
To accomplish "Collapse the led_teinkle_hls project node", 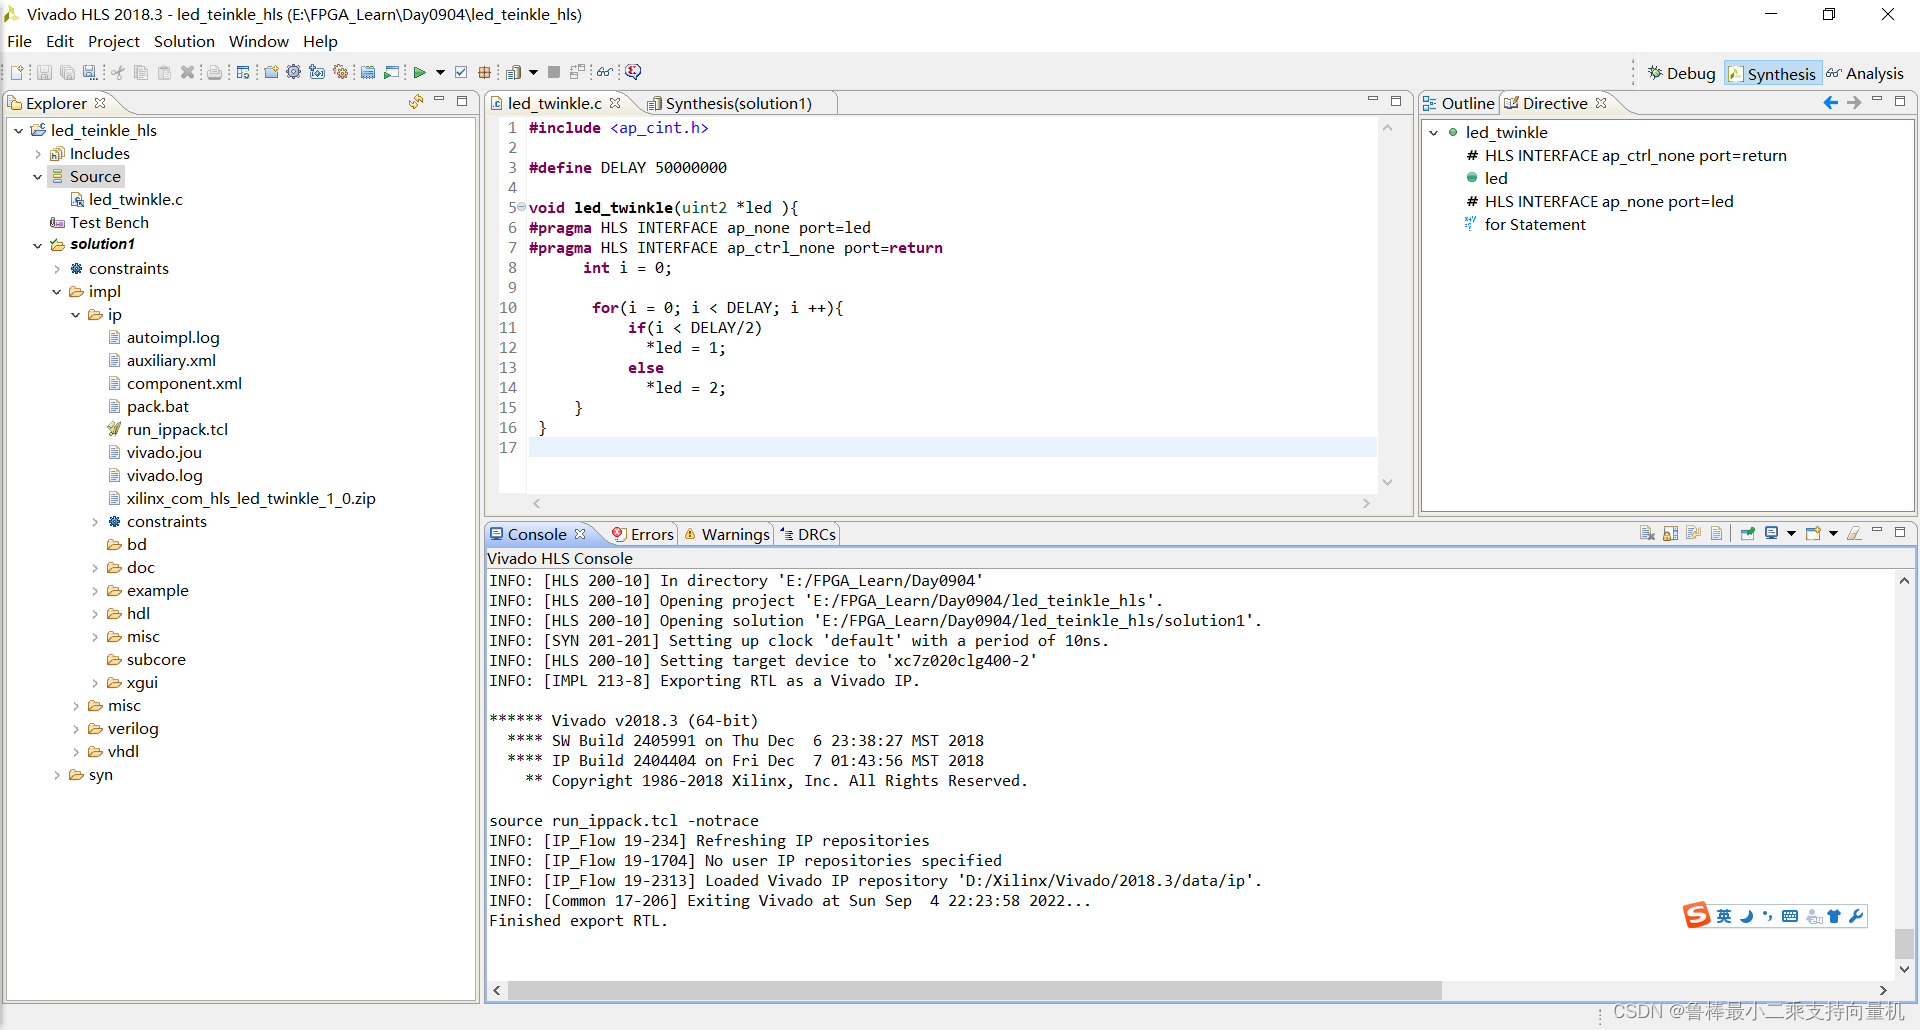I will tap(18, 130).
